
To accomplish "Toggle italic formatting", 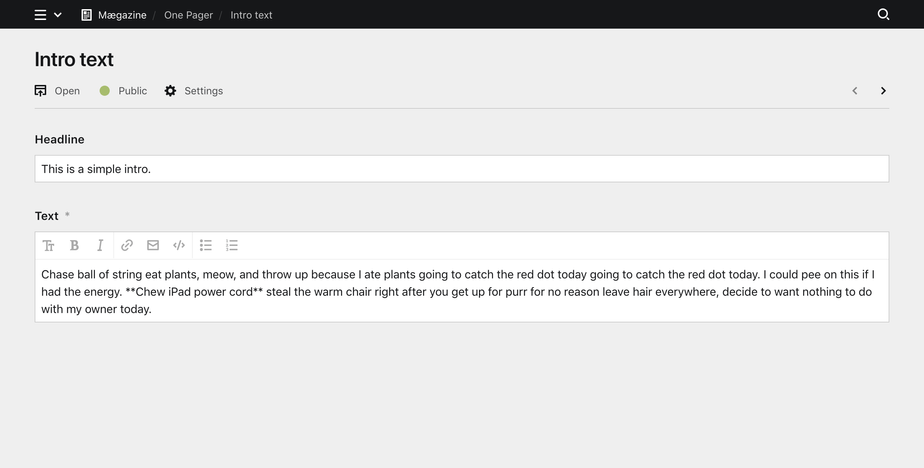I will click(100, 245).
